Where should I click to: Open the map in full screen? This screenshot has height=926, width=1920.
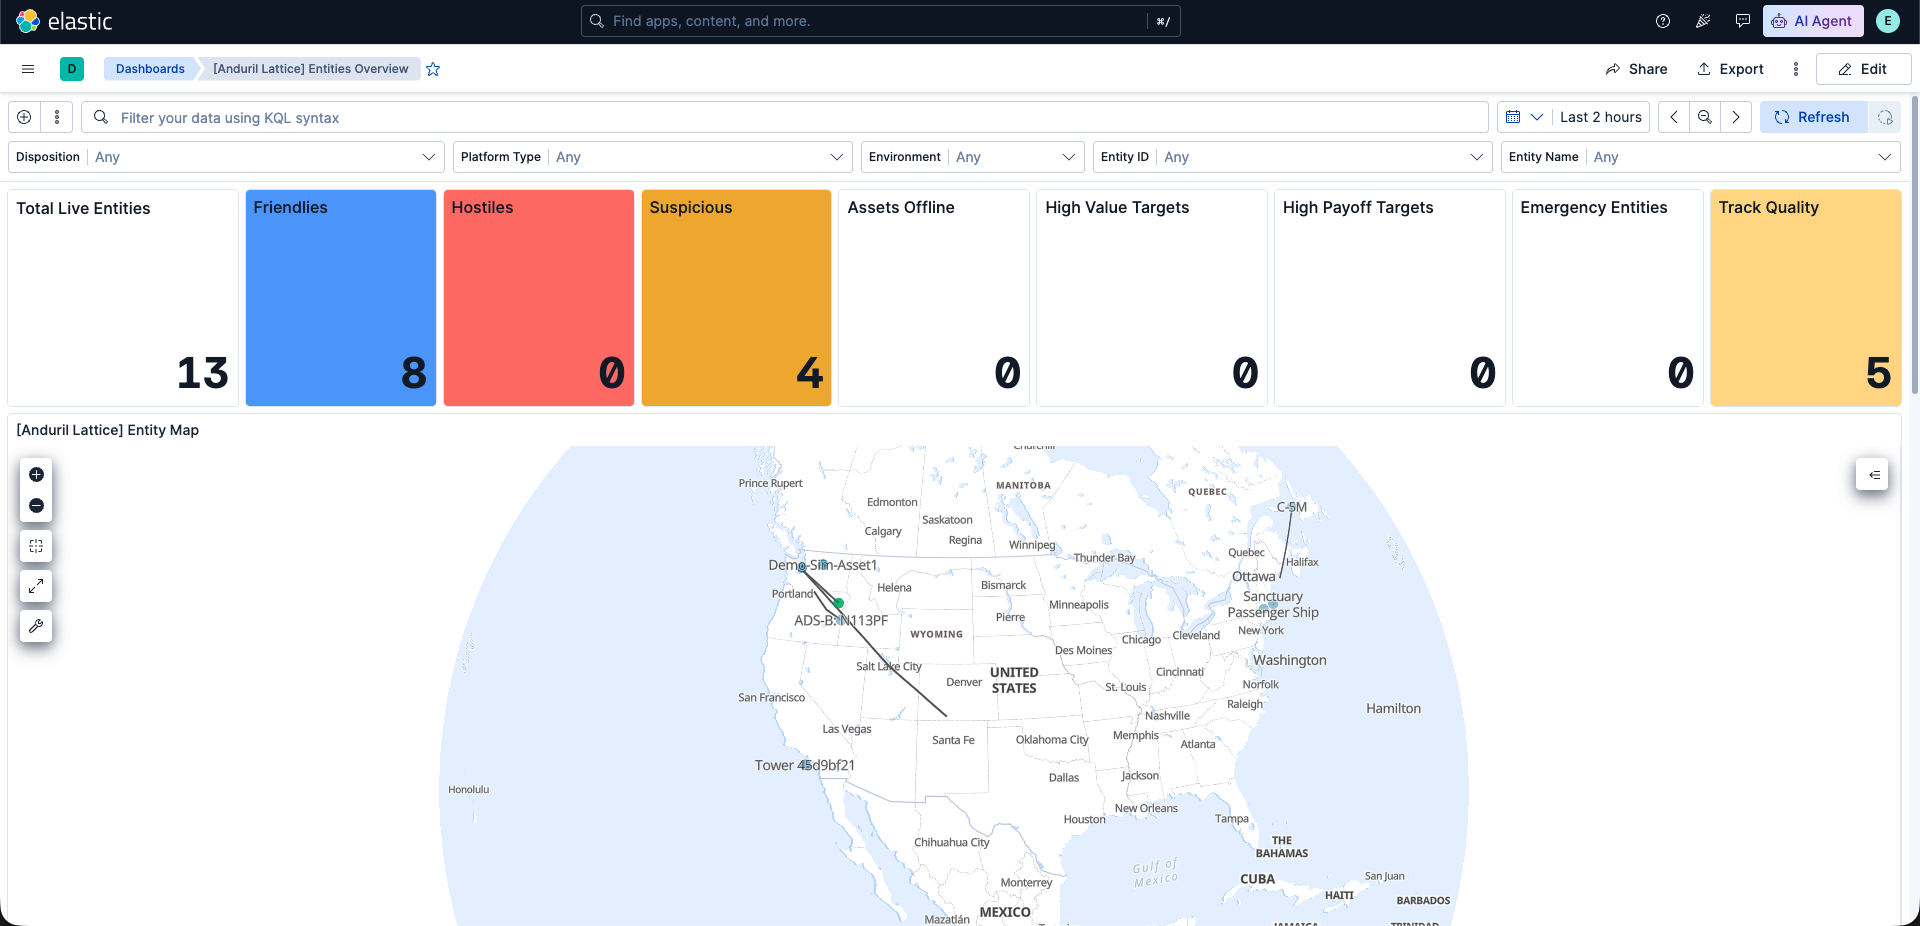pyautogui.click(x=36, y=586)
